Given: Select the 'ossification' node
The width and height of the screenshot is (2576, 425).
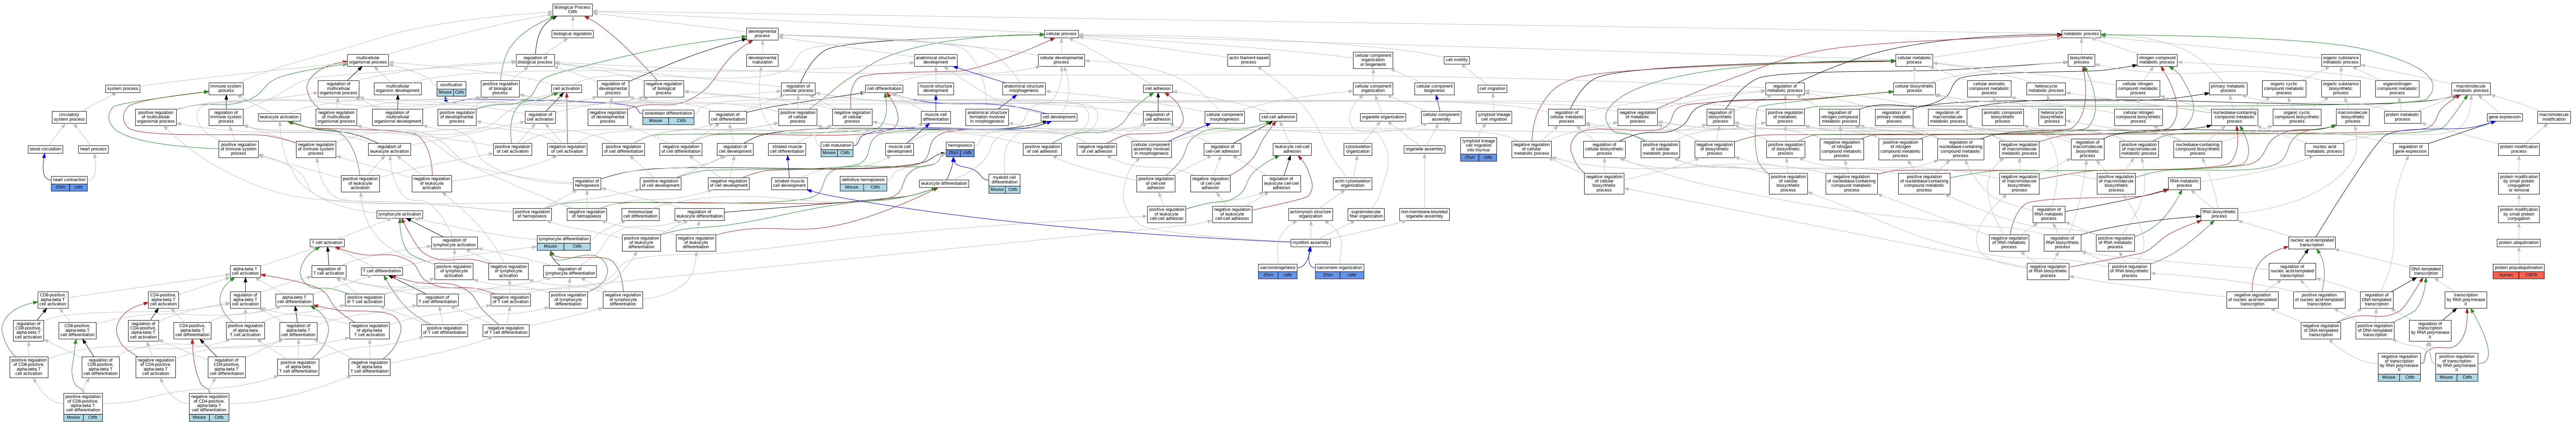Looking at the screenshot, I should (451, 85).
